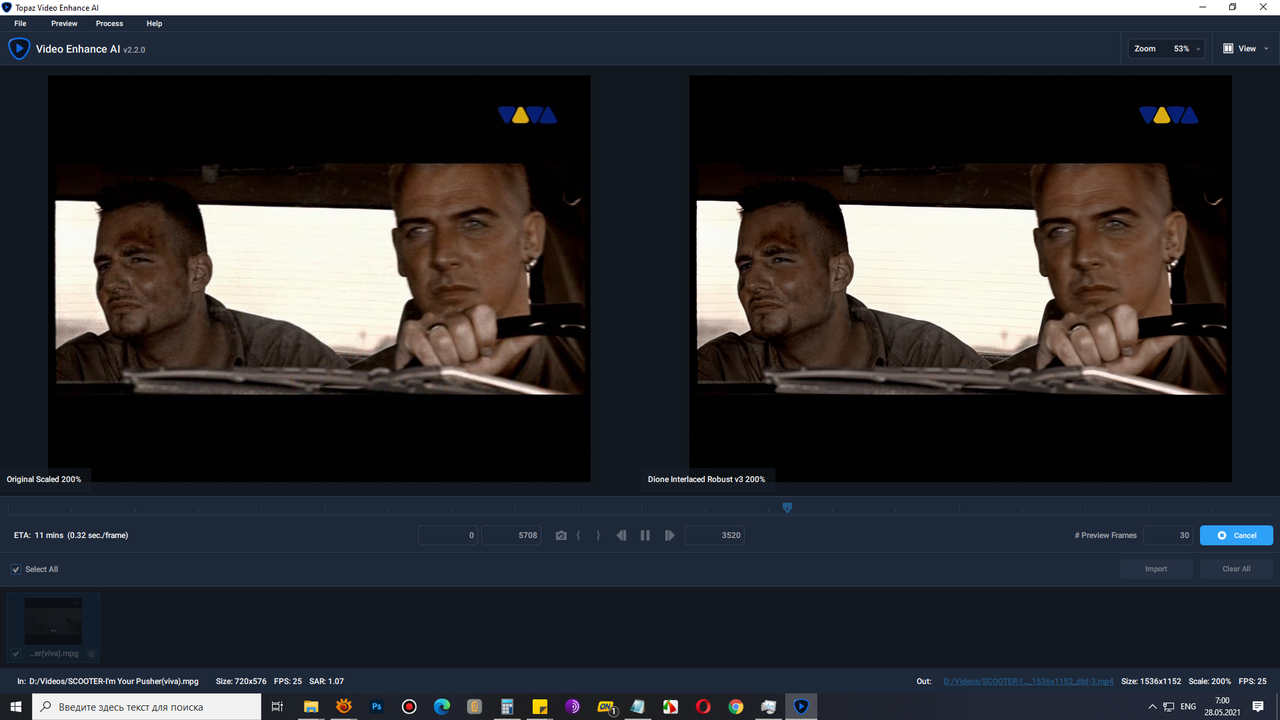Show hidden system tray icons
1280x720 pixels.
pos(1151,706)
